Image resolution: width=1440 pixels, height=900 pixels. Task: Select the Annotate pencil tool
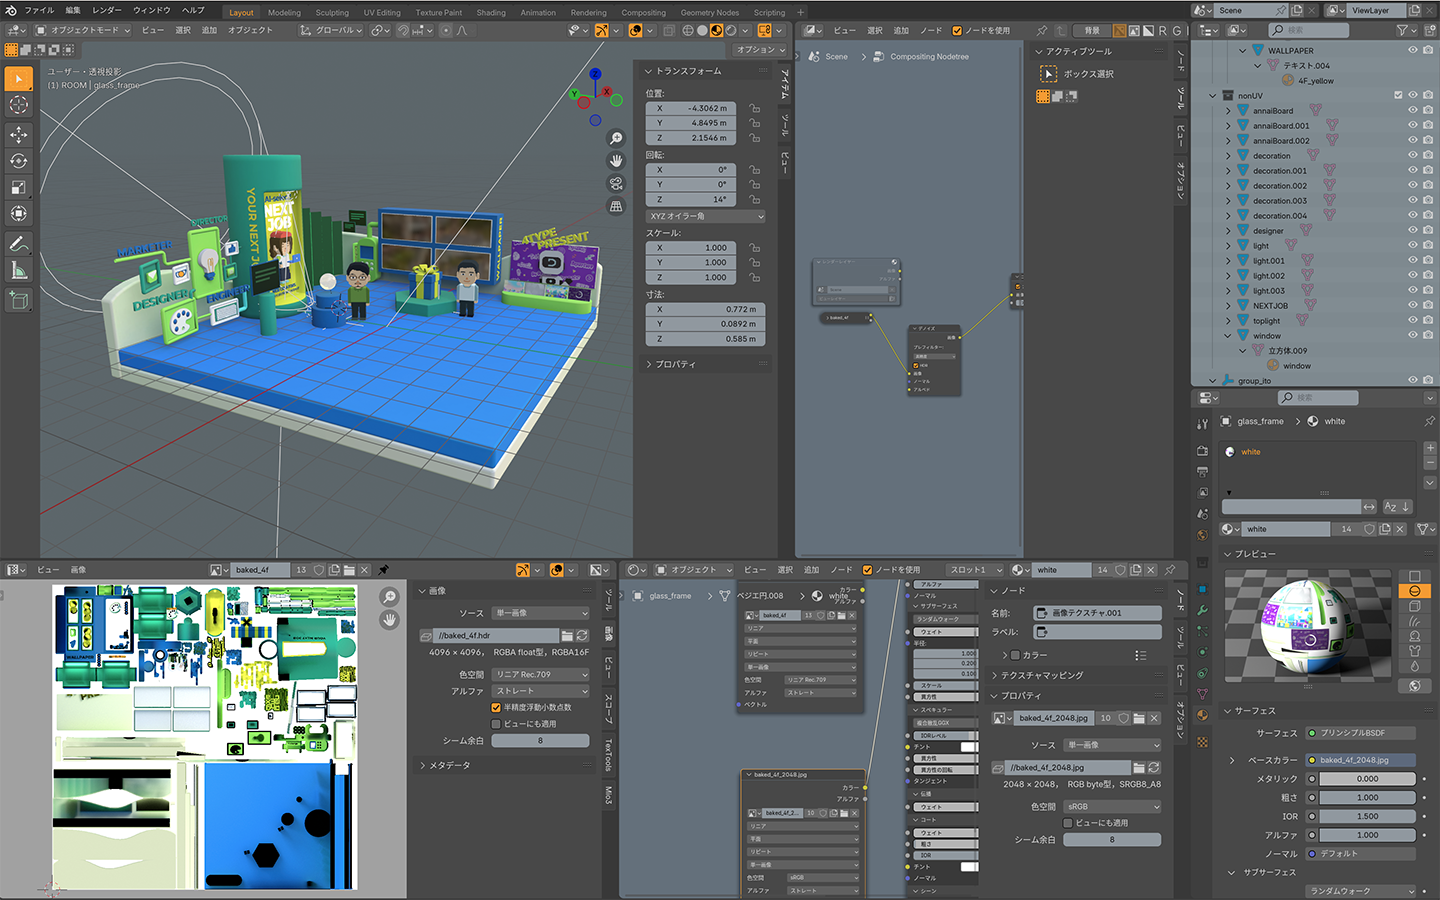19,244
